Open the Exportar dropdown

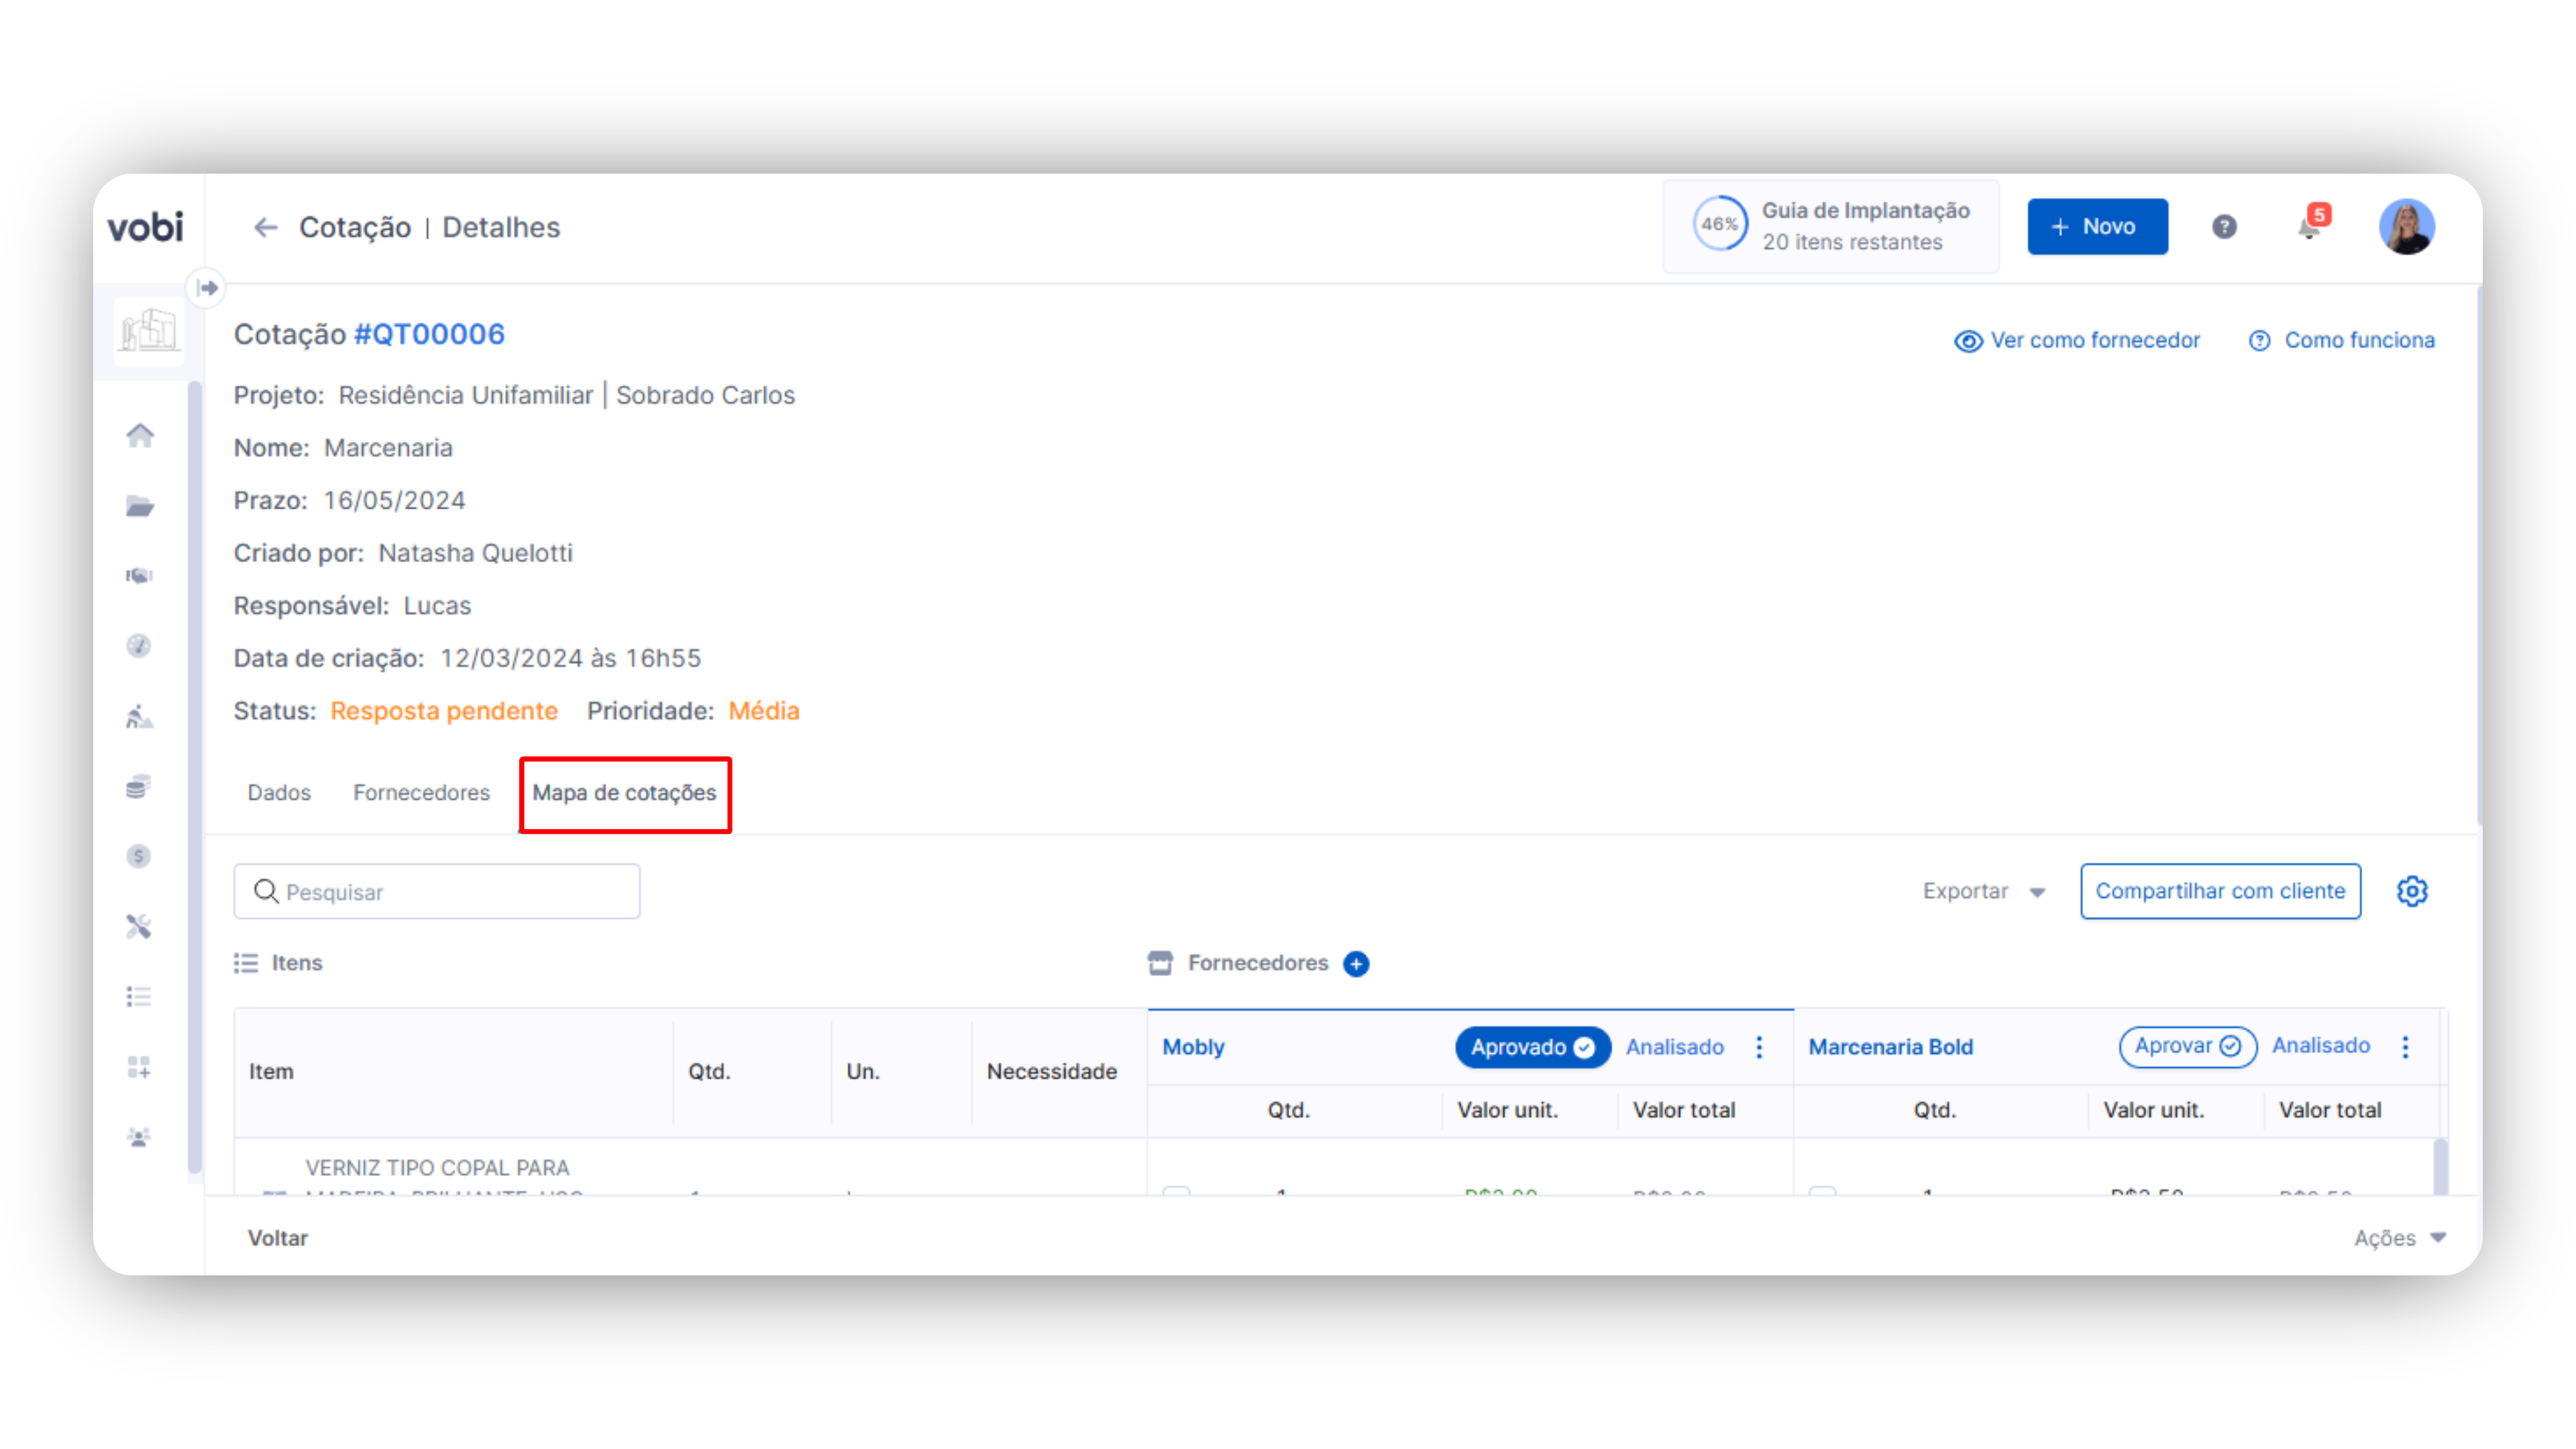click(x=1983, y=891)
